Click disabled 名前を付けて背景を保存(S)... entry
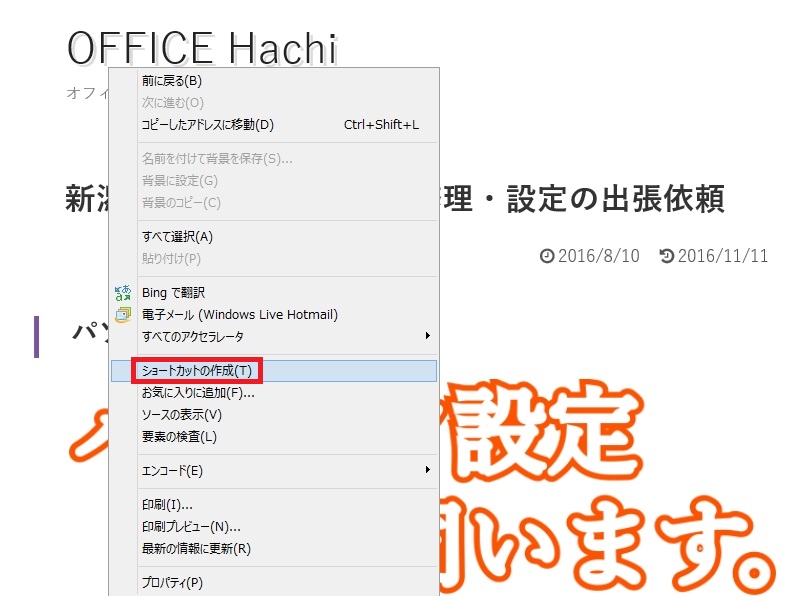 274,159
